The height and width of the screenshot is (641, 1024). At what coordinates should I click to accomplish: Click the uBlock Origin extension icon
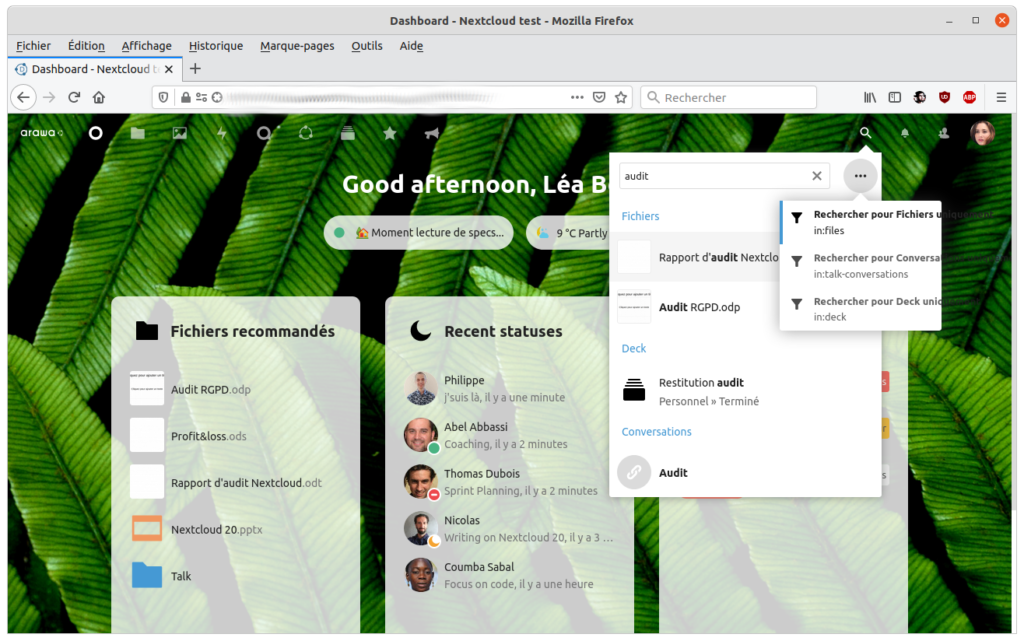coord(944,97)
